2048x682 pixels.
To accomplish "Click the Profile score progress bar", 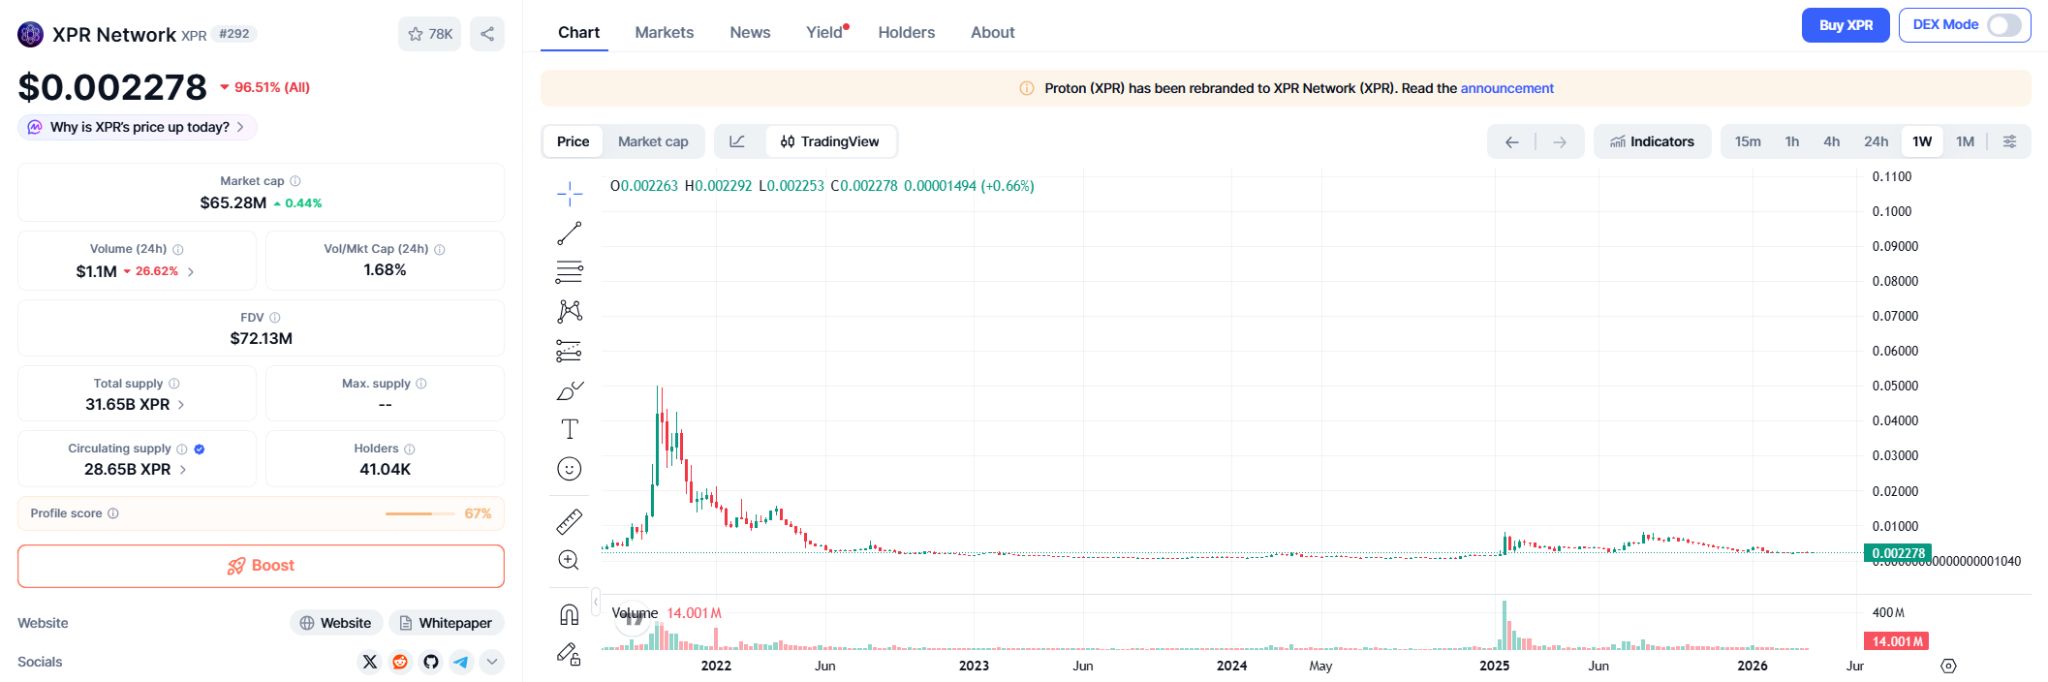I will point(421,513).
